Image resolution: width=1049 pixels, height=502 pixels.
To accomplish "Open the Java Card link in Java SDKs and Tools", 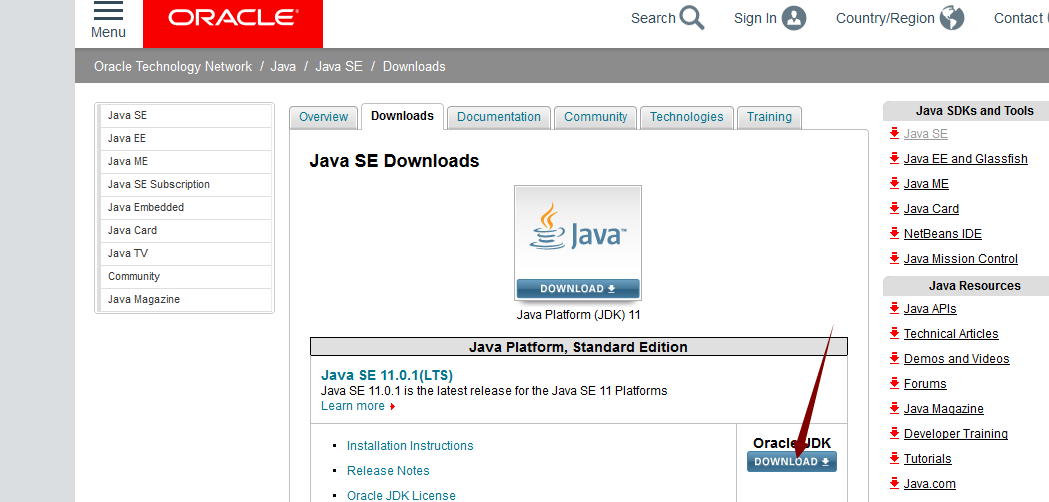I will 931,209.
